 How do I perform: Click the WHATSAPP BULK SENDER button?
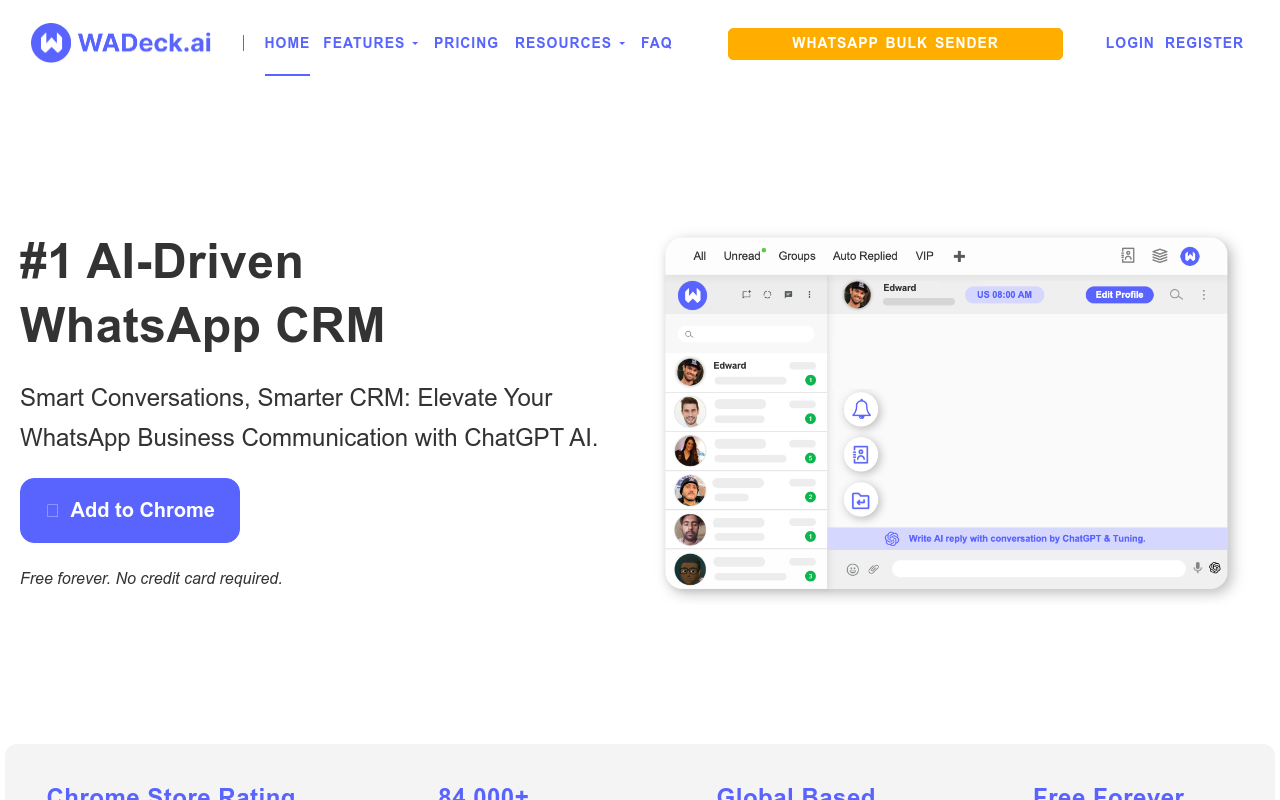[895, 44]
